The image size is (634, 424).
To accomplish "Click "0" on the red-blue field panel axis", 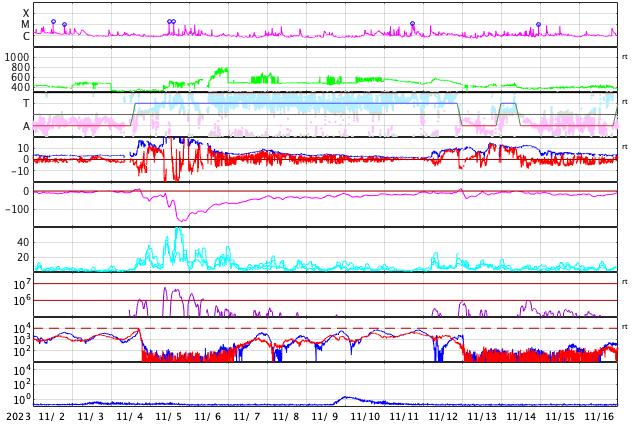I will pyautogui.click(x=26, y=159).
